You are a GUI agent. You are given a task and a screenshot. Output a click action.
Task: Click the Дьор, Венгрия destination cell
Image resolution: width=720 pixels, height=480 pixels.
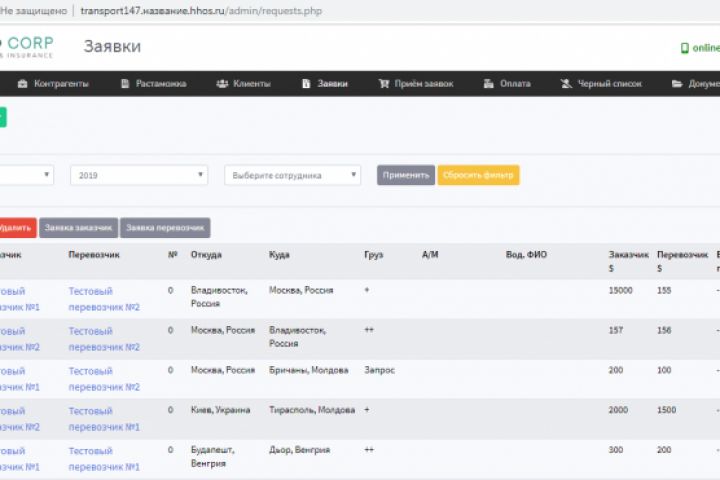[x=299, y=450]
